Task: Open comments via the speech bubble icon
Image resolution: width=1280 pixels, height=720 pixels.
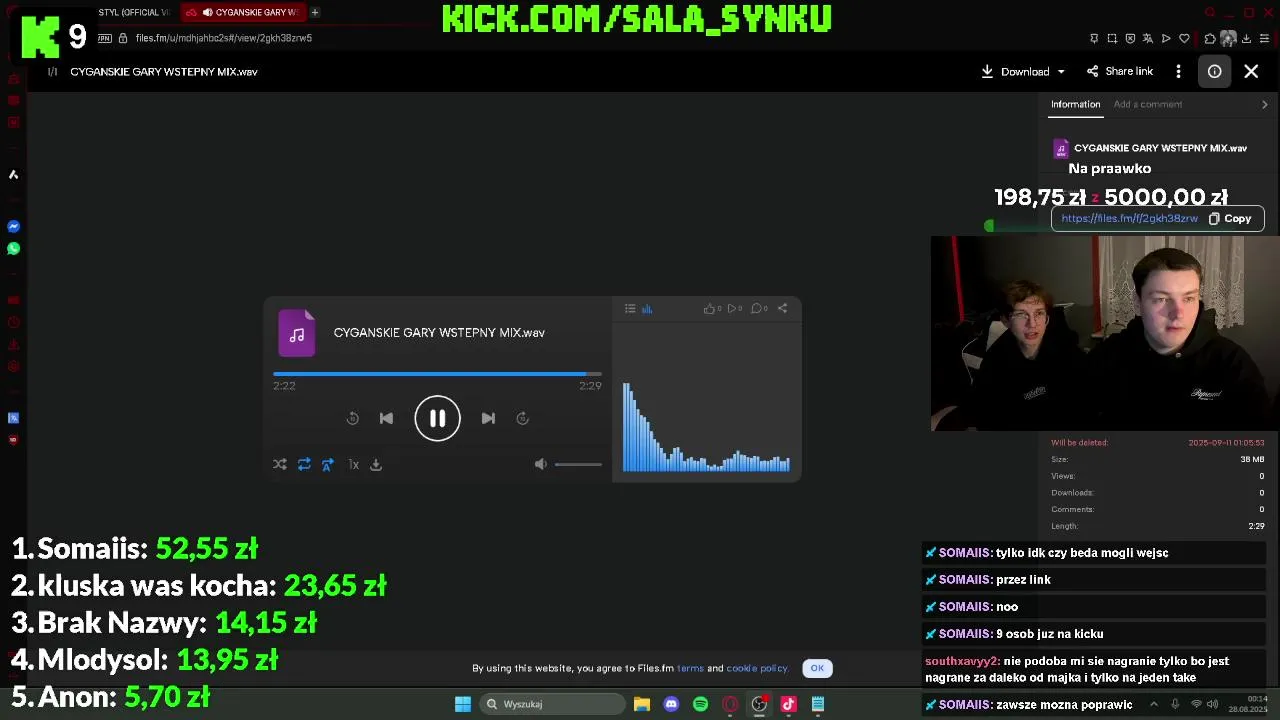Action: [x=759, y=309]
